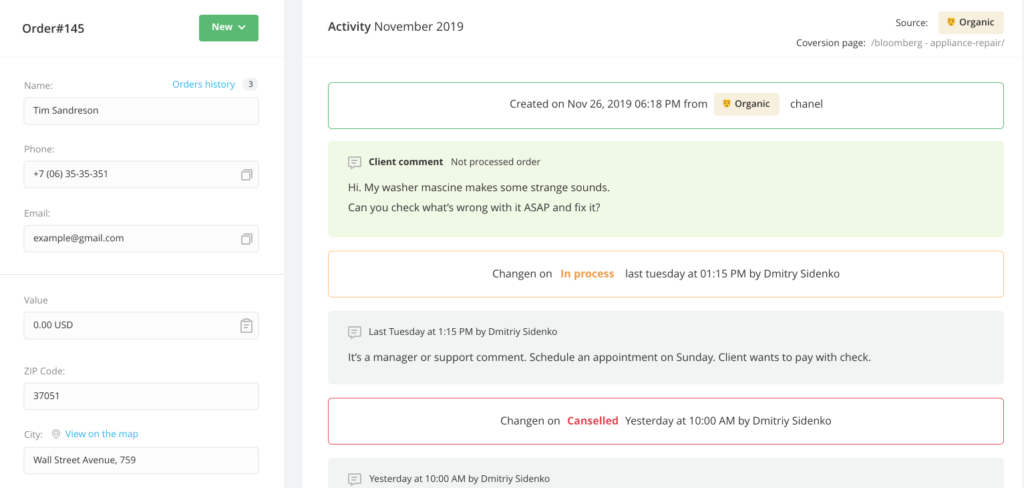
Task: Open View on the map link
Action: (x=102, y=434)
